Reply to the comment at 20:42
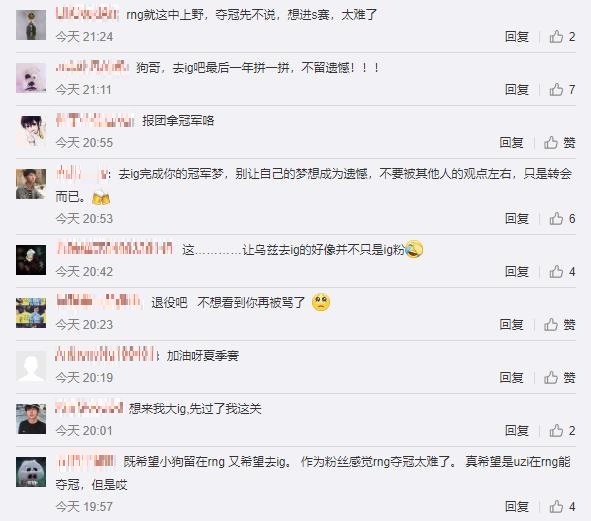 tap(517, 271)
